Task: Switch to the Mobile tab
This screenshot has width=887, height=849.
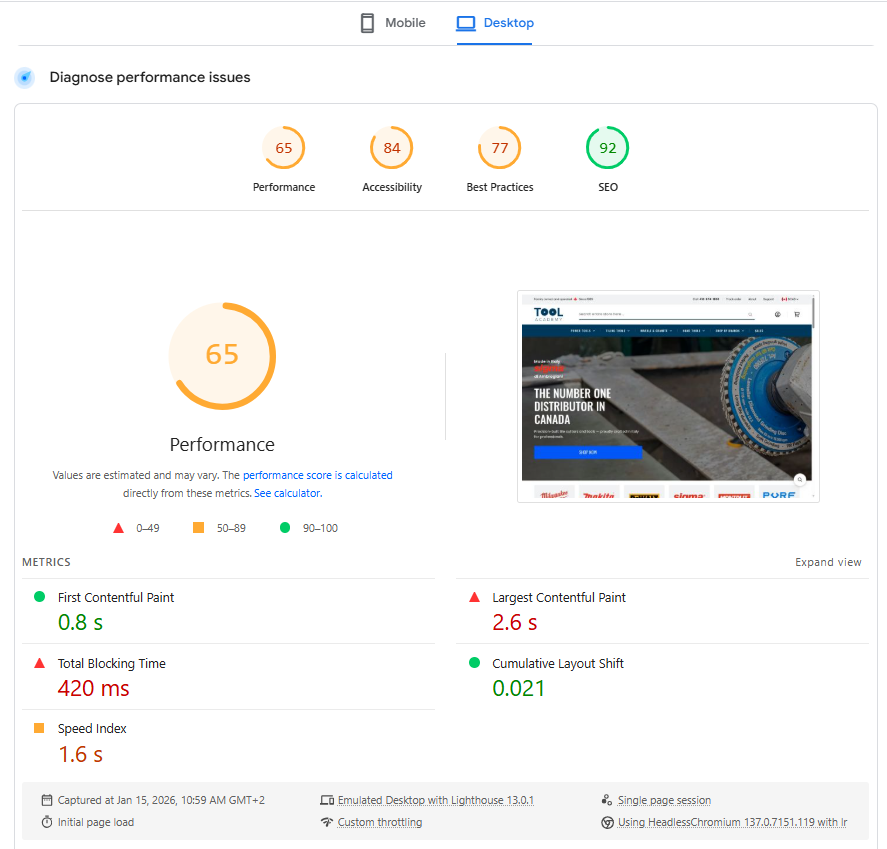Action: (x=393, y=23)
